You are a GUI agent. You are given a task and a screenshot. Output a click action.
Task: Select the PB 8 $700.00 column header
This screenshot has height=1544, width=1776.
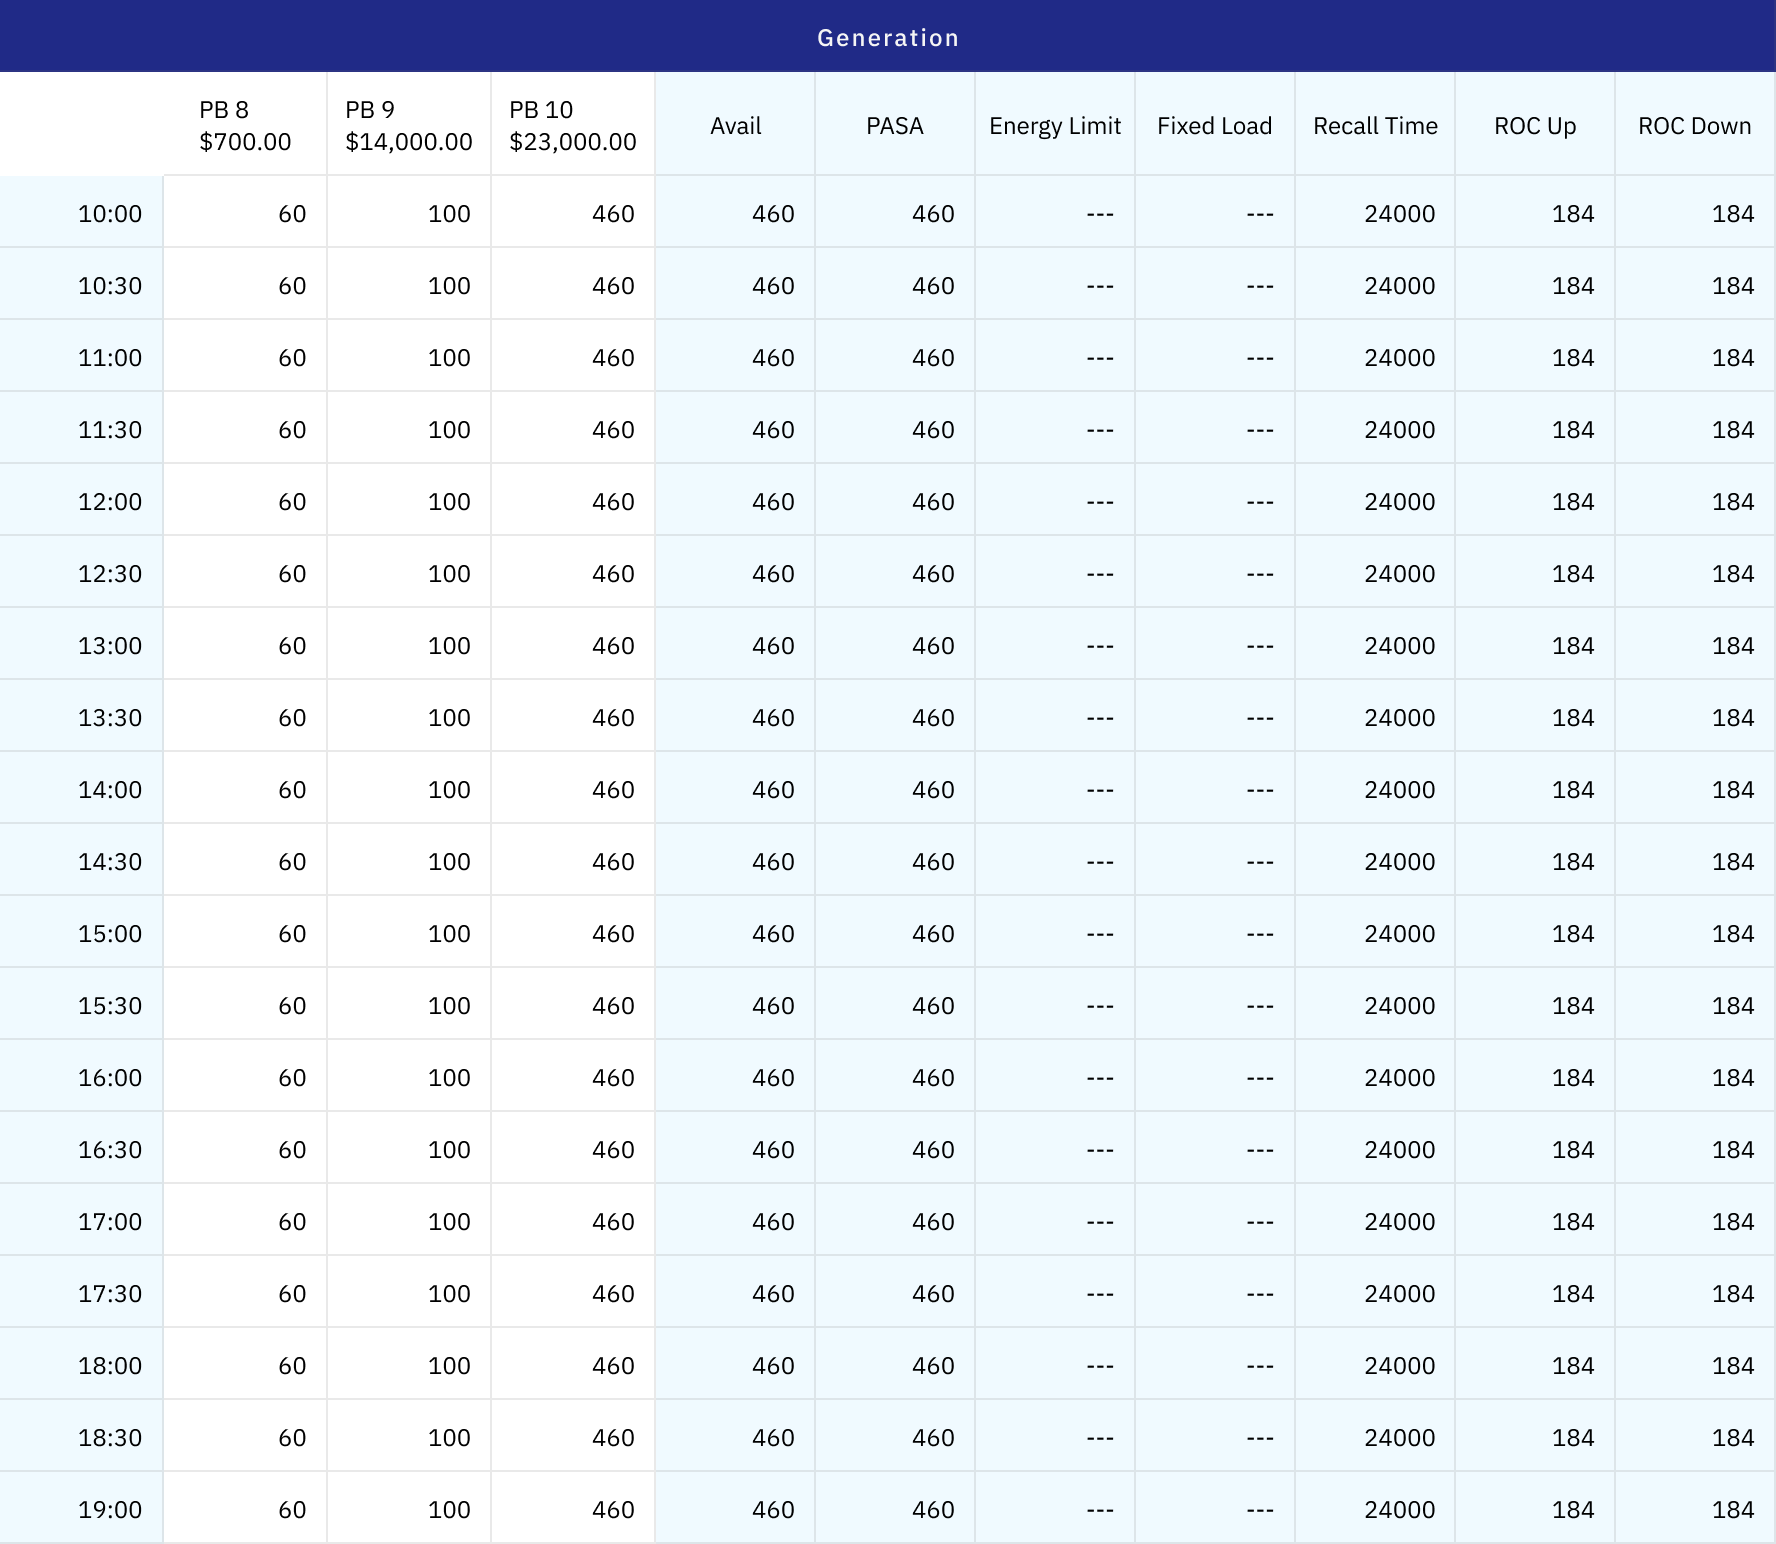[245, 125]
